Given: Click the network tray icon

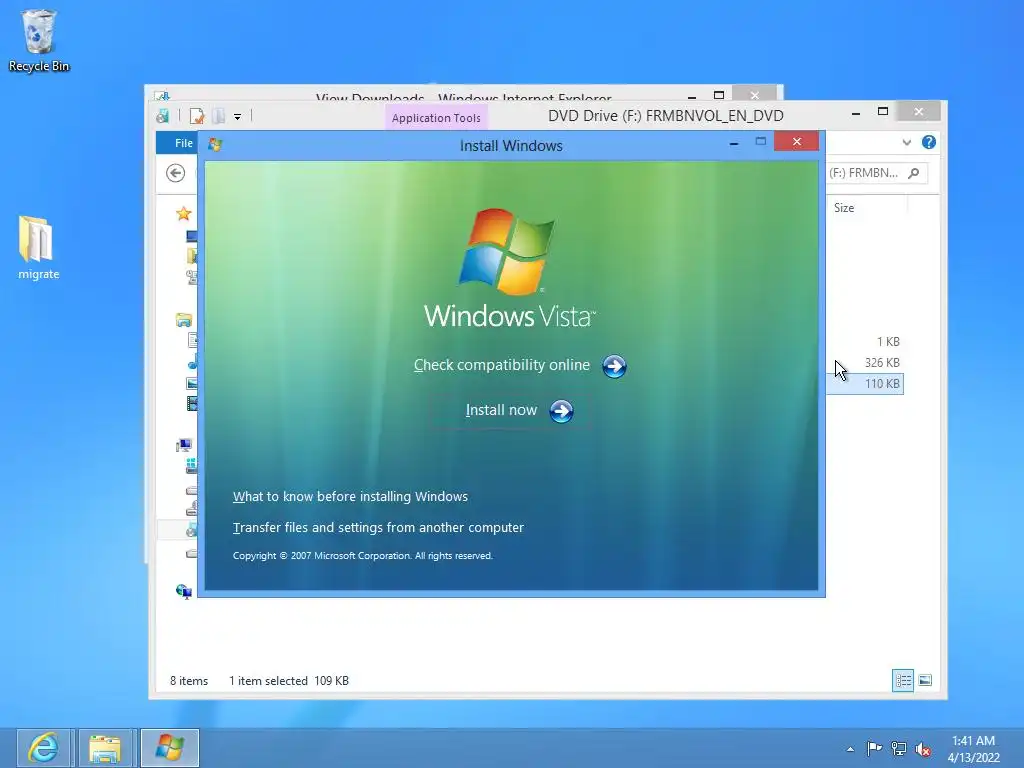Looking at the screenshot, I should click(x=899, y=748).
